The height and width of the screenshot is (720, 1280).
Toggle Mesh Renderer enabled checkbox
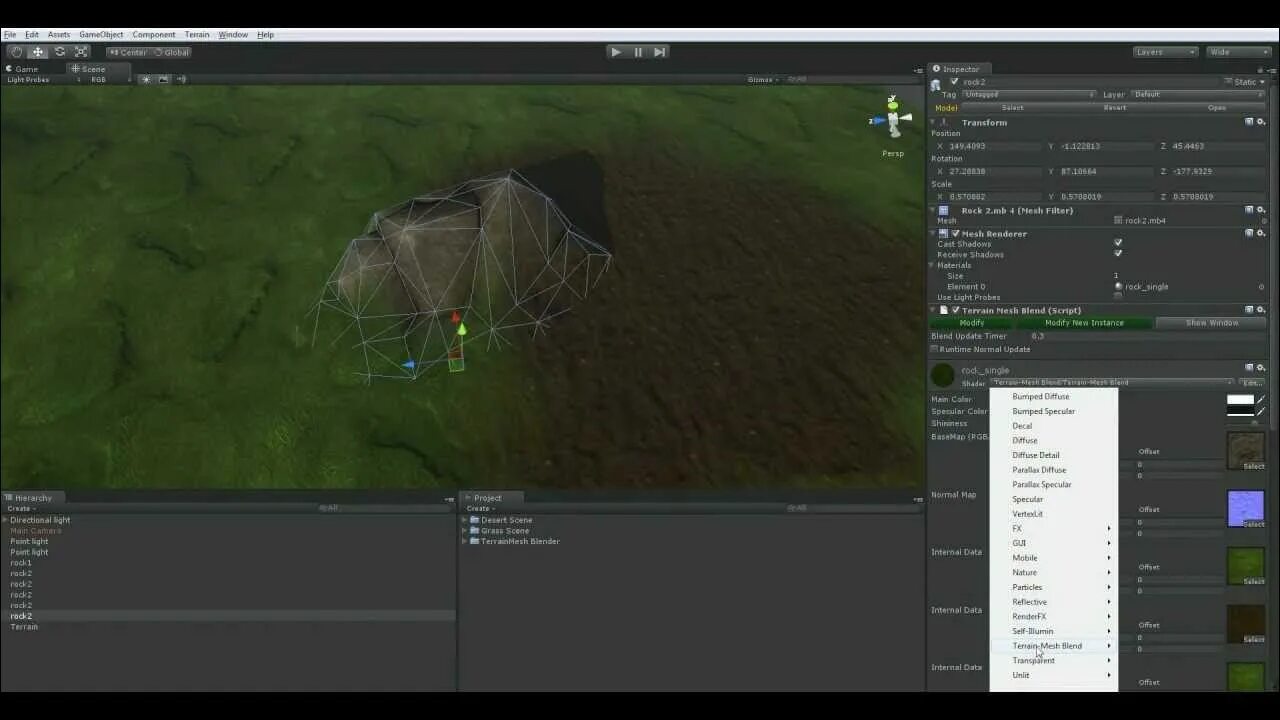[955, 233]
